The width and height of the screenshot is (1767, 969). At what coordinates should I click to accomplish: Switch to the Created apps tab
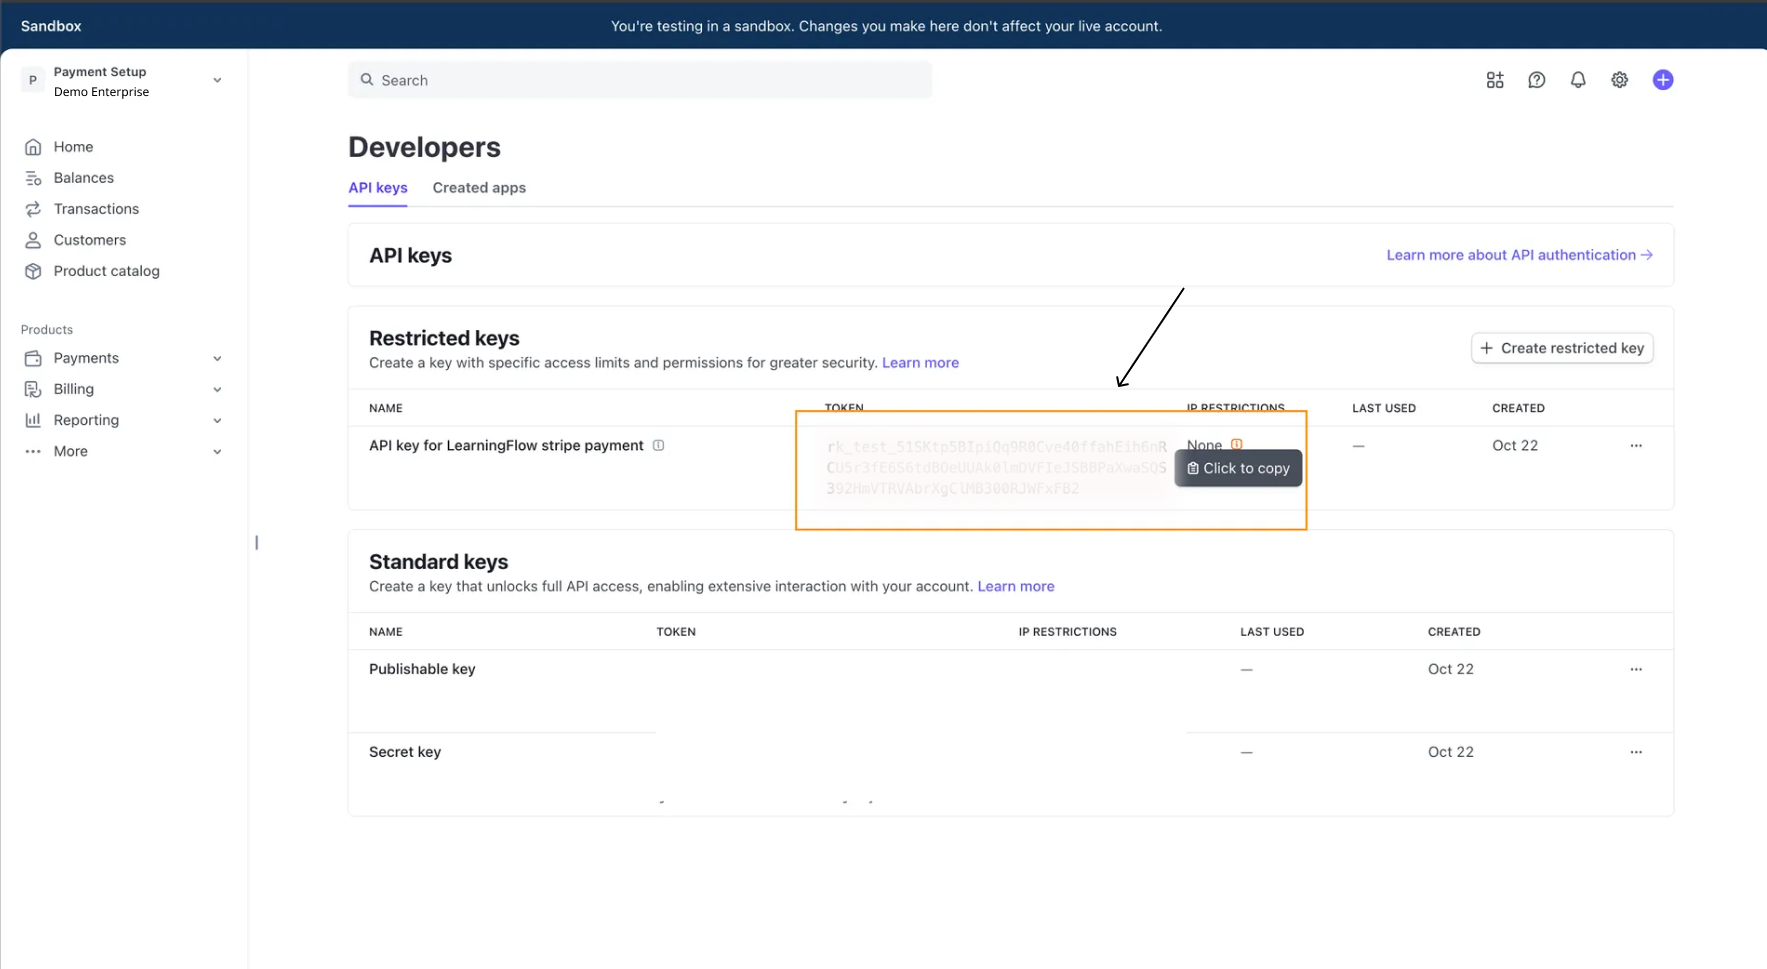[479, 188]
